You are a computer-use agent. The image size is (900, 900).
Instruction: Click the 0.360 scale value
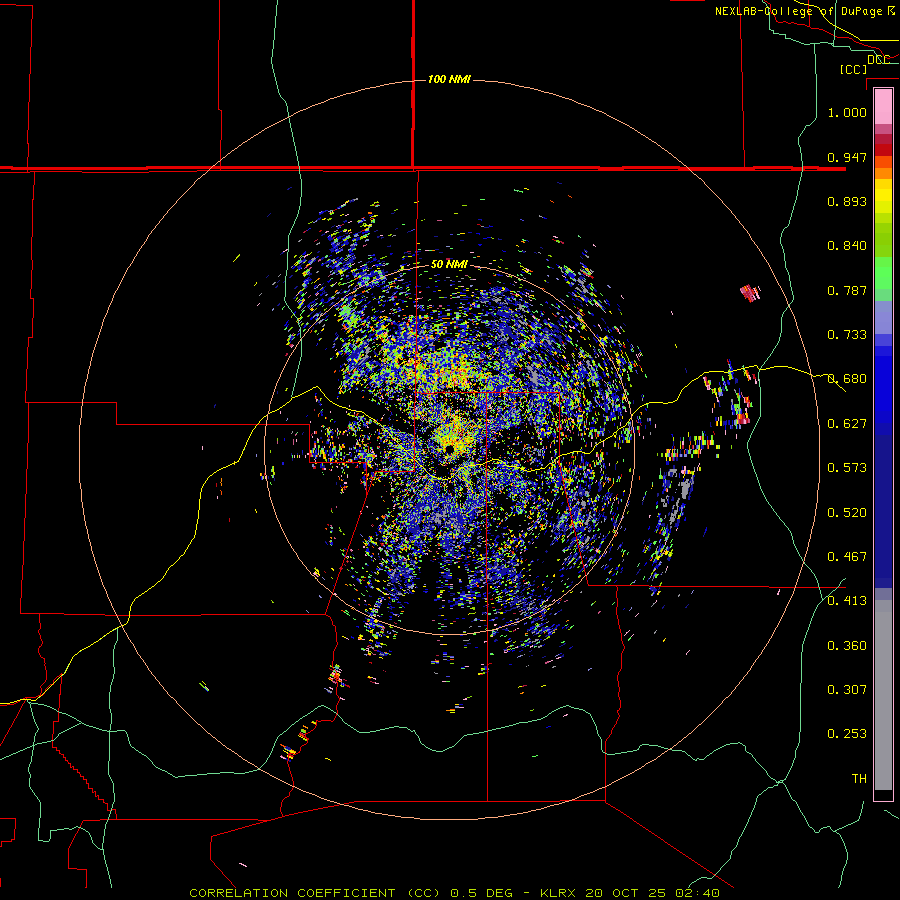coord(847,646)
